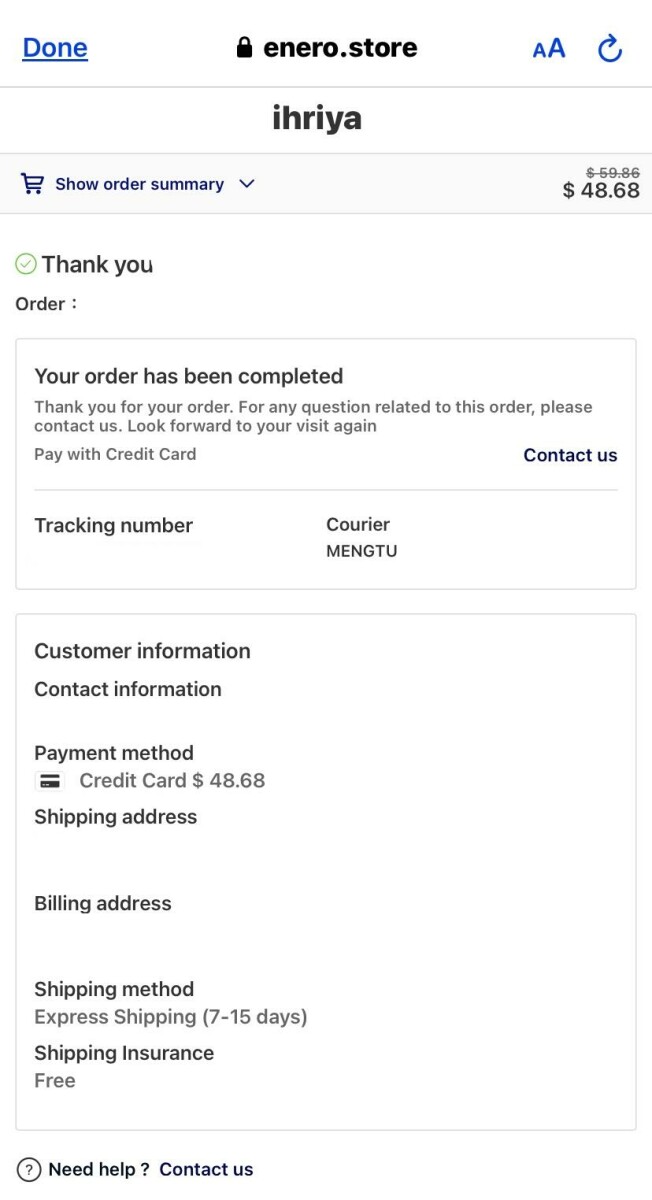
Task: Click the green checkmark circle icon
Action: pos(26,264)
